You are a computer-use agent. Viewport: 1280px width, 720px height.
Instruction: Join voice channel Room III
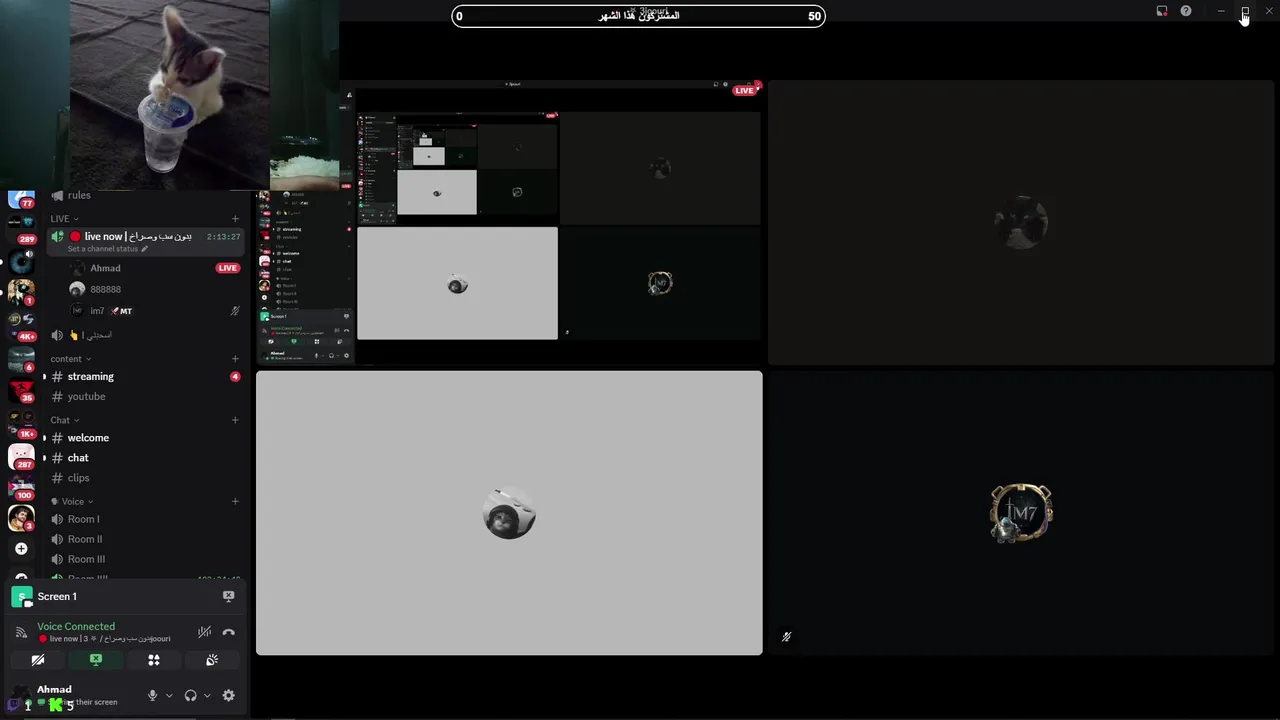coord(145,559)
